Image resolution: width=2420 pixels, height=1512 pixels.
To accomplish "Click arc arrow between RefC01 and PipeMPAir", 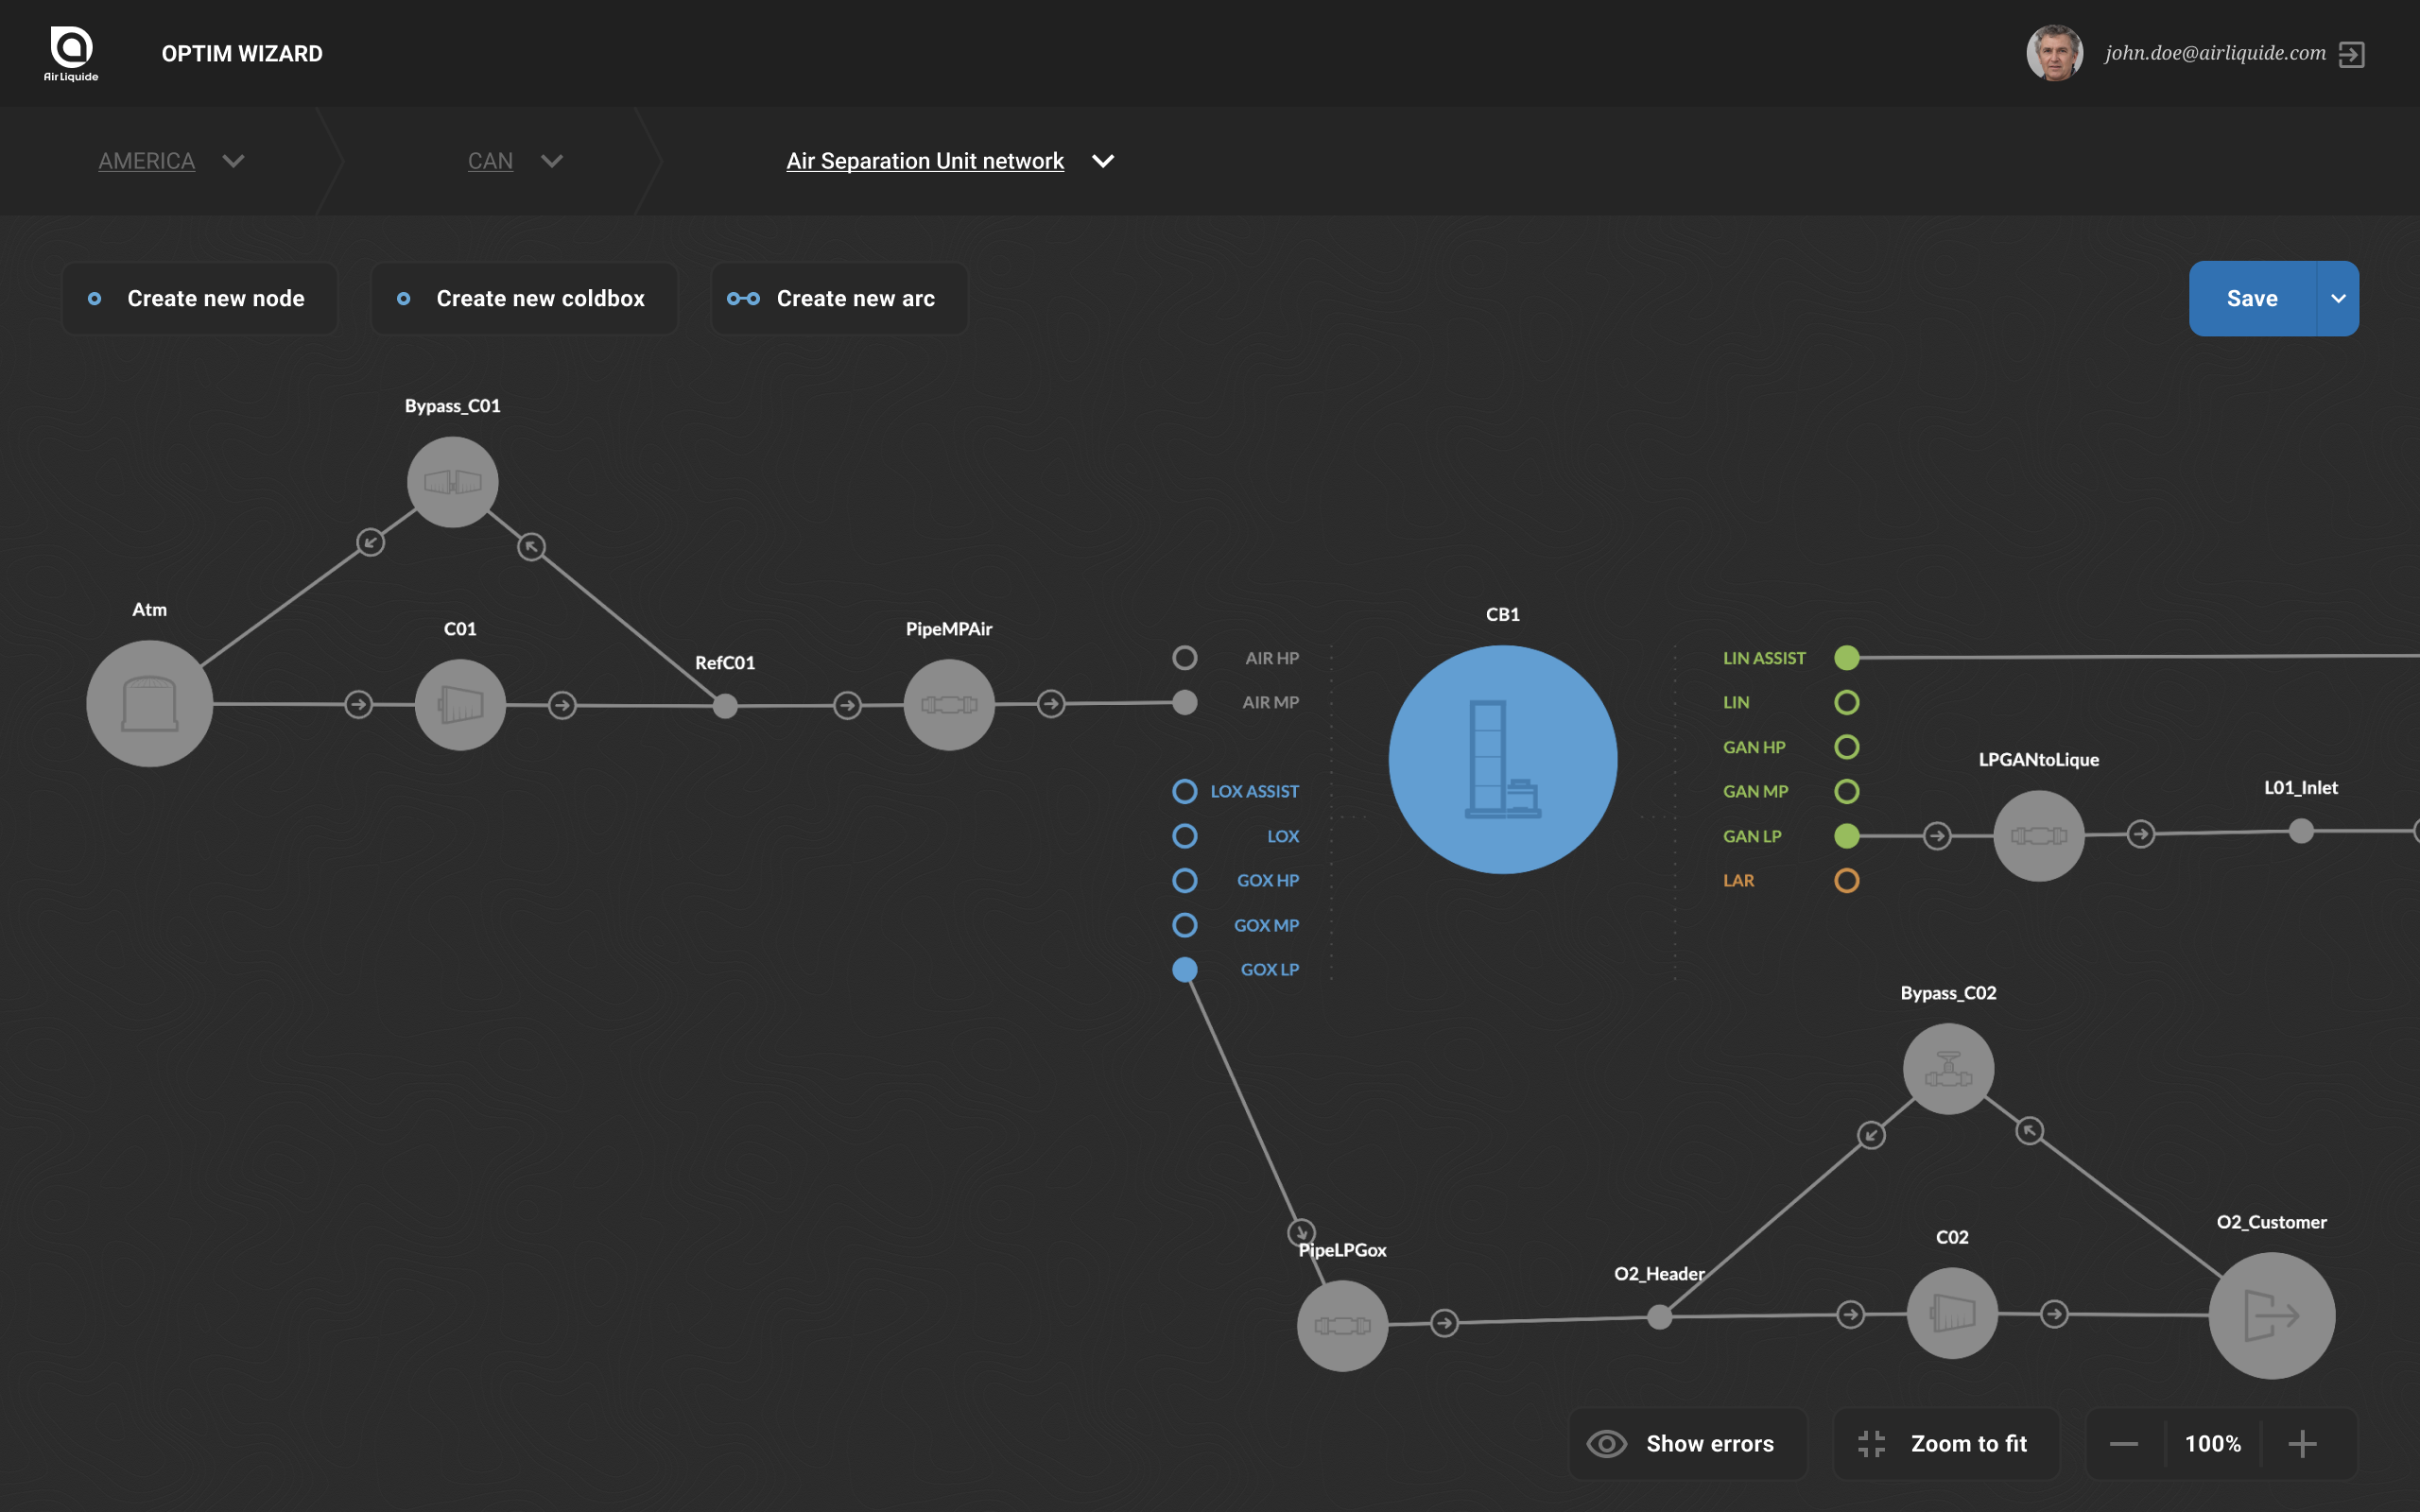I will (847, 706).
